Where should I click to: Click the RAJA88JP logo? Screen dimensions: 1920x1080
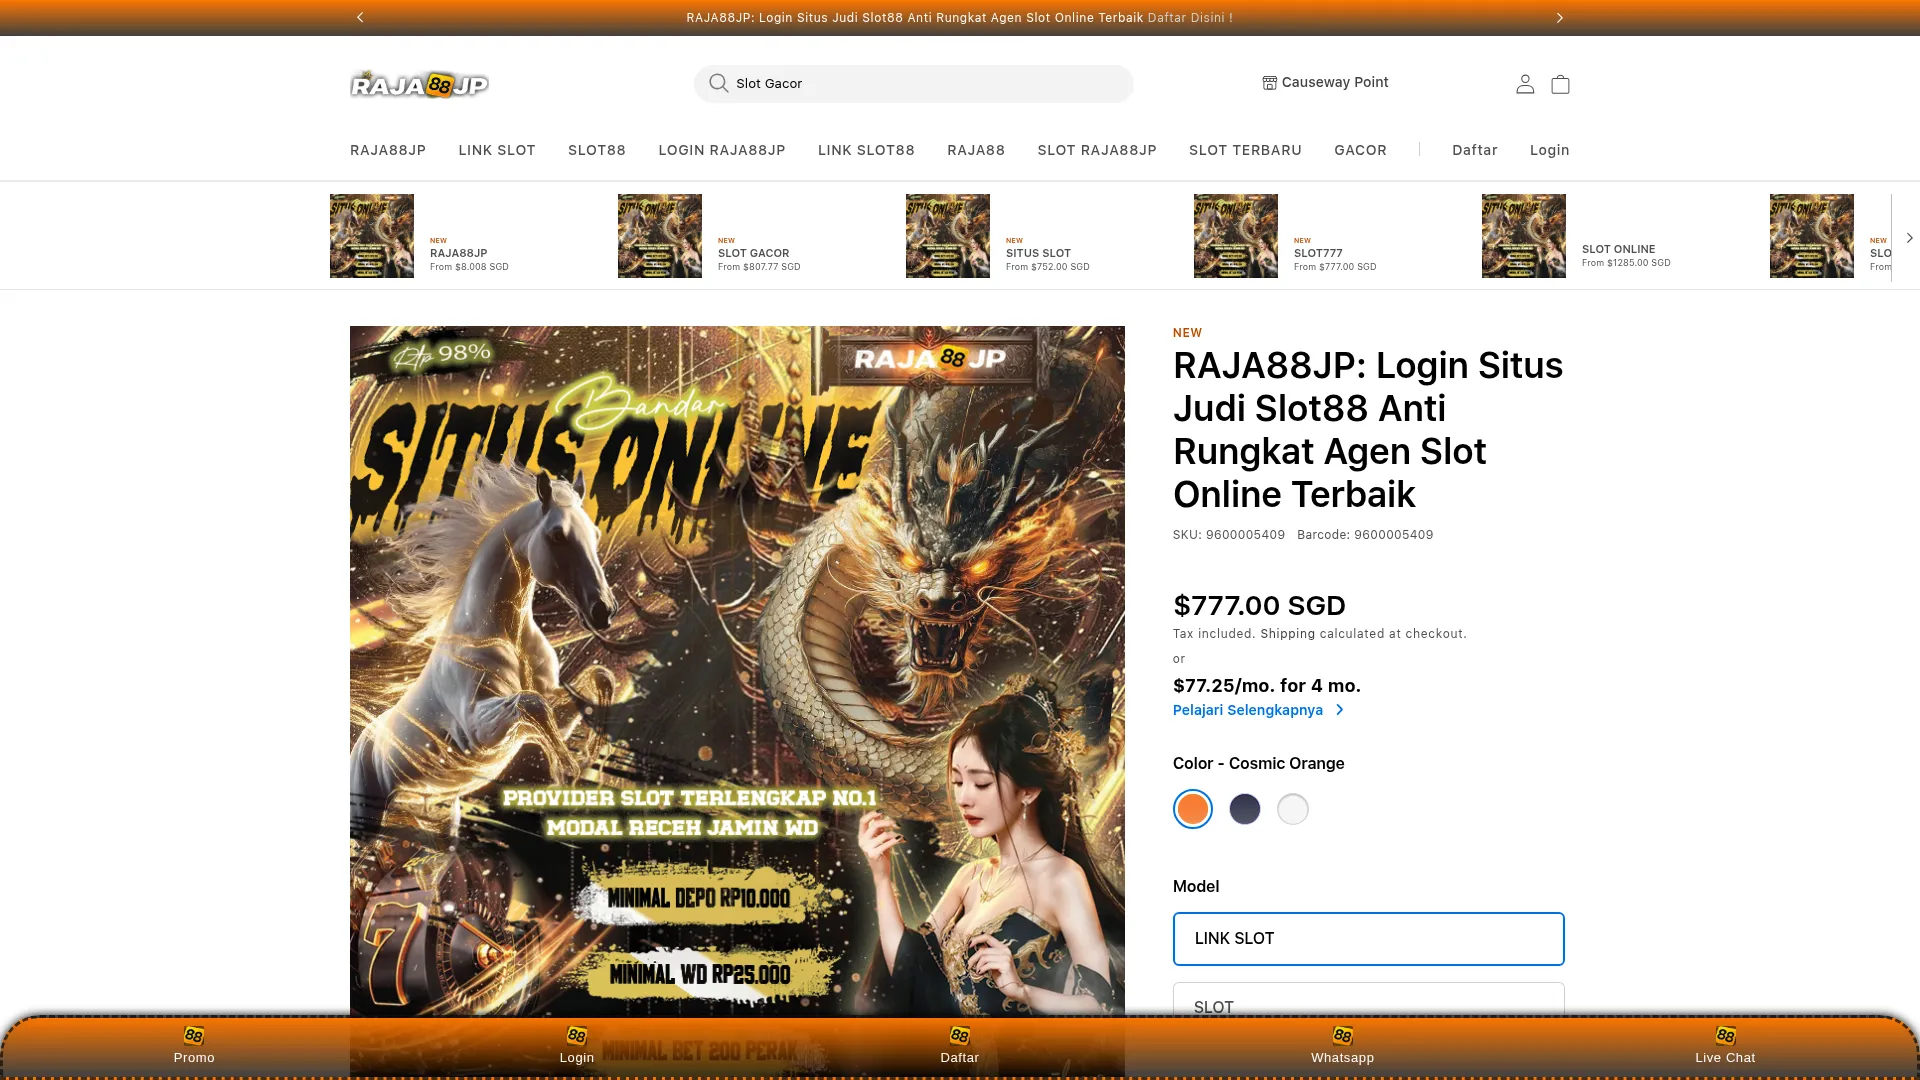pyautogui.click(x=419, y=84)
